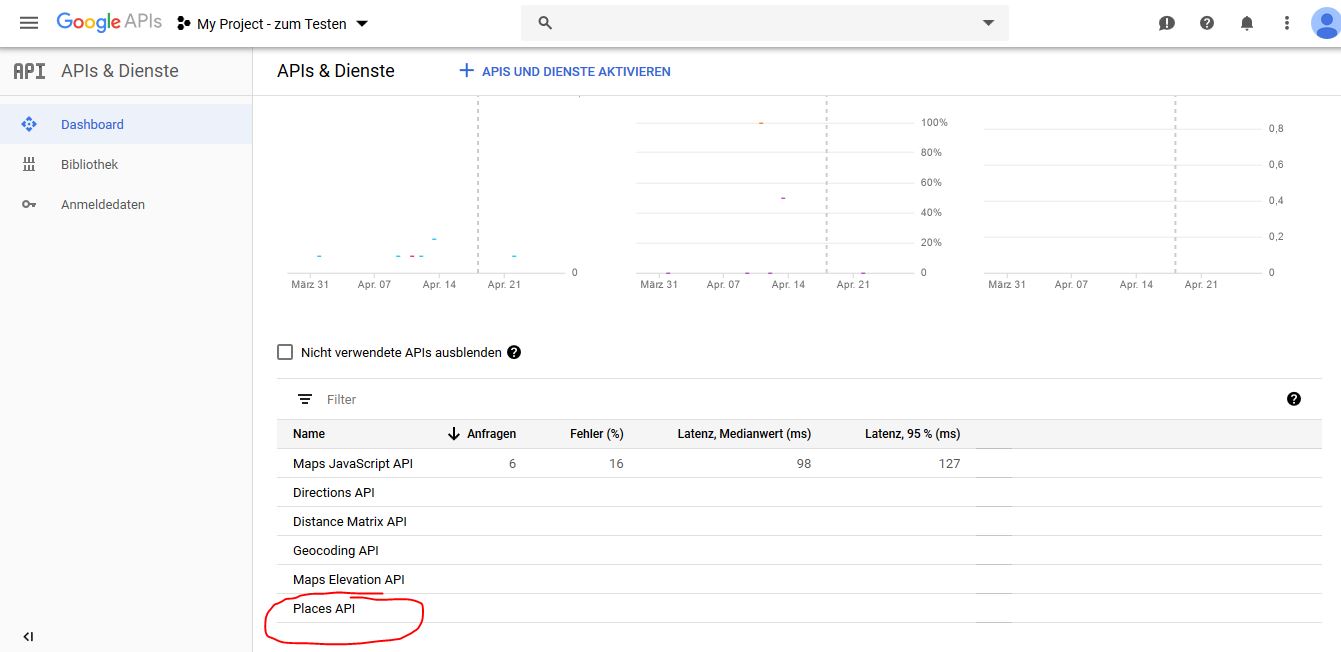This screenshot has width=1341, height=652.
Task: Click the Dashboard icon in sidebar
Action: pyautogui.click(x=29, y=124)
